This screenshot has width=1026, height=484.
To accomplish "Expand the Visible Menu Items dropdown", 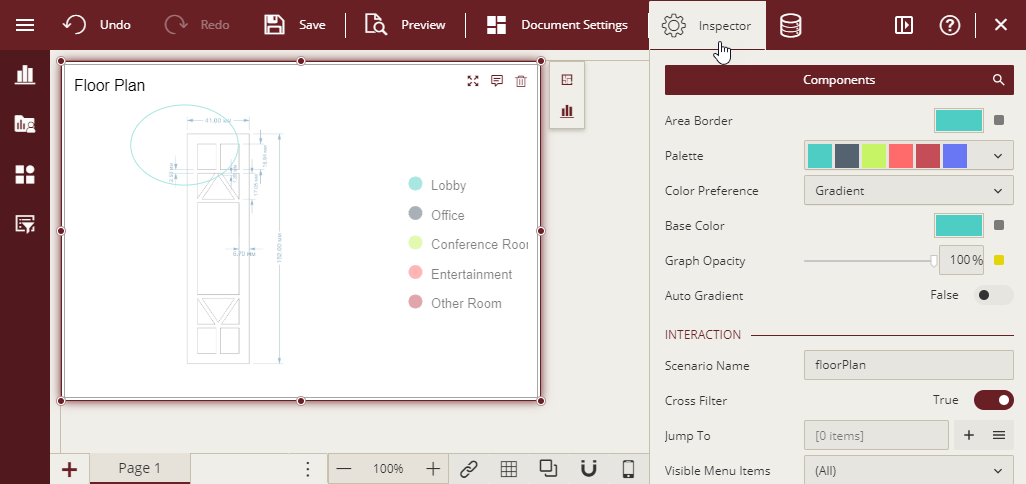I will [908, 470].
